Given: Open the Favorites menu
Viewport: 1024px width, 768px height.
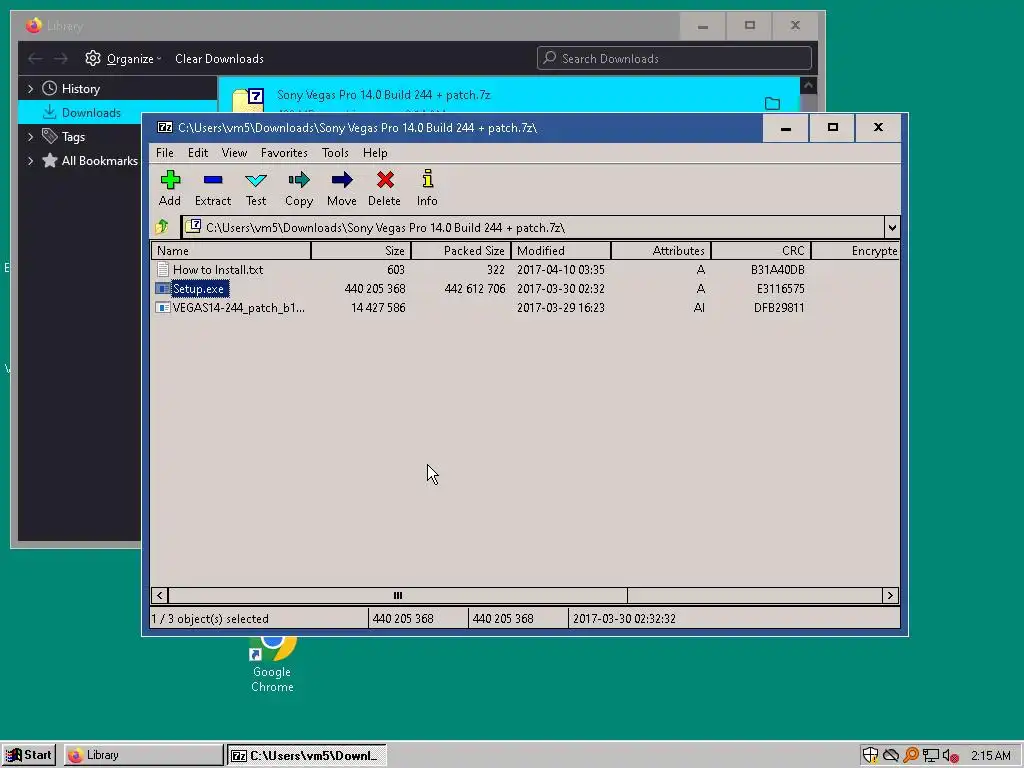Looking at the screenshot, I should pos(284,153).
